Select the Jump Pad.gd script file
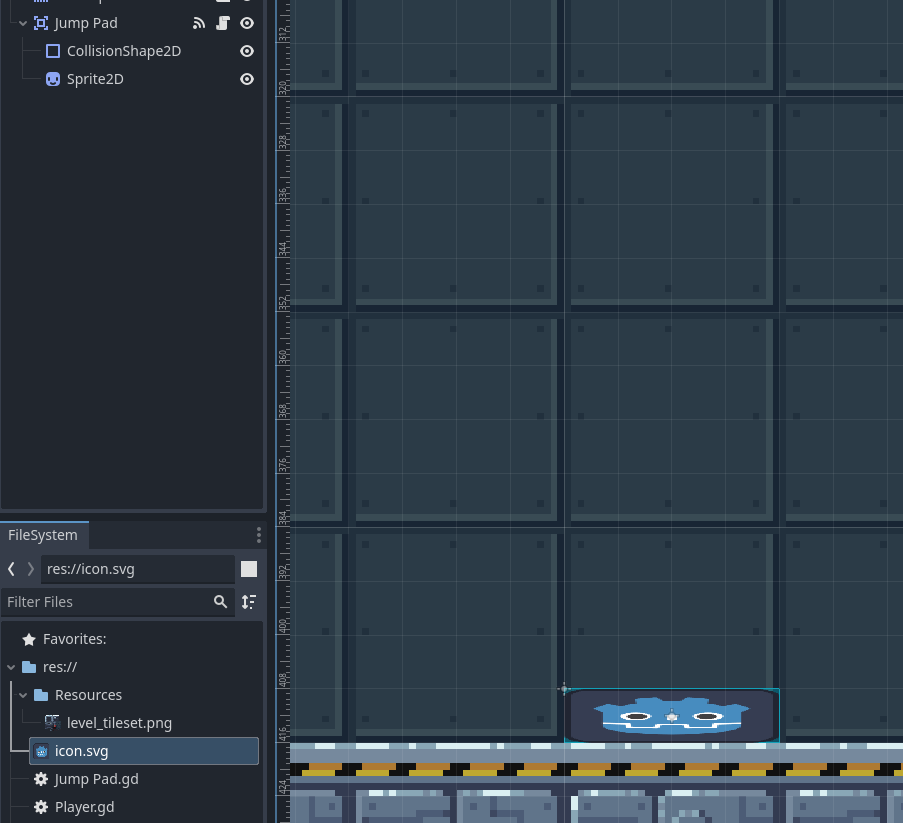The image size is (903, 823). click(x=97, y=779)
